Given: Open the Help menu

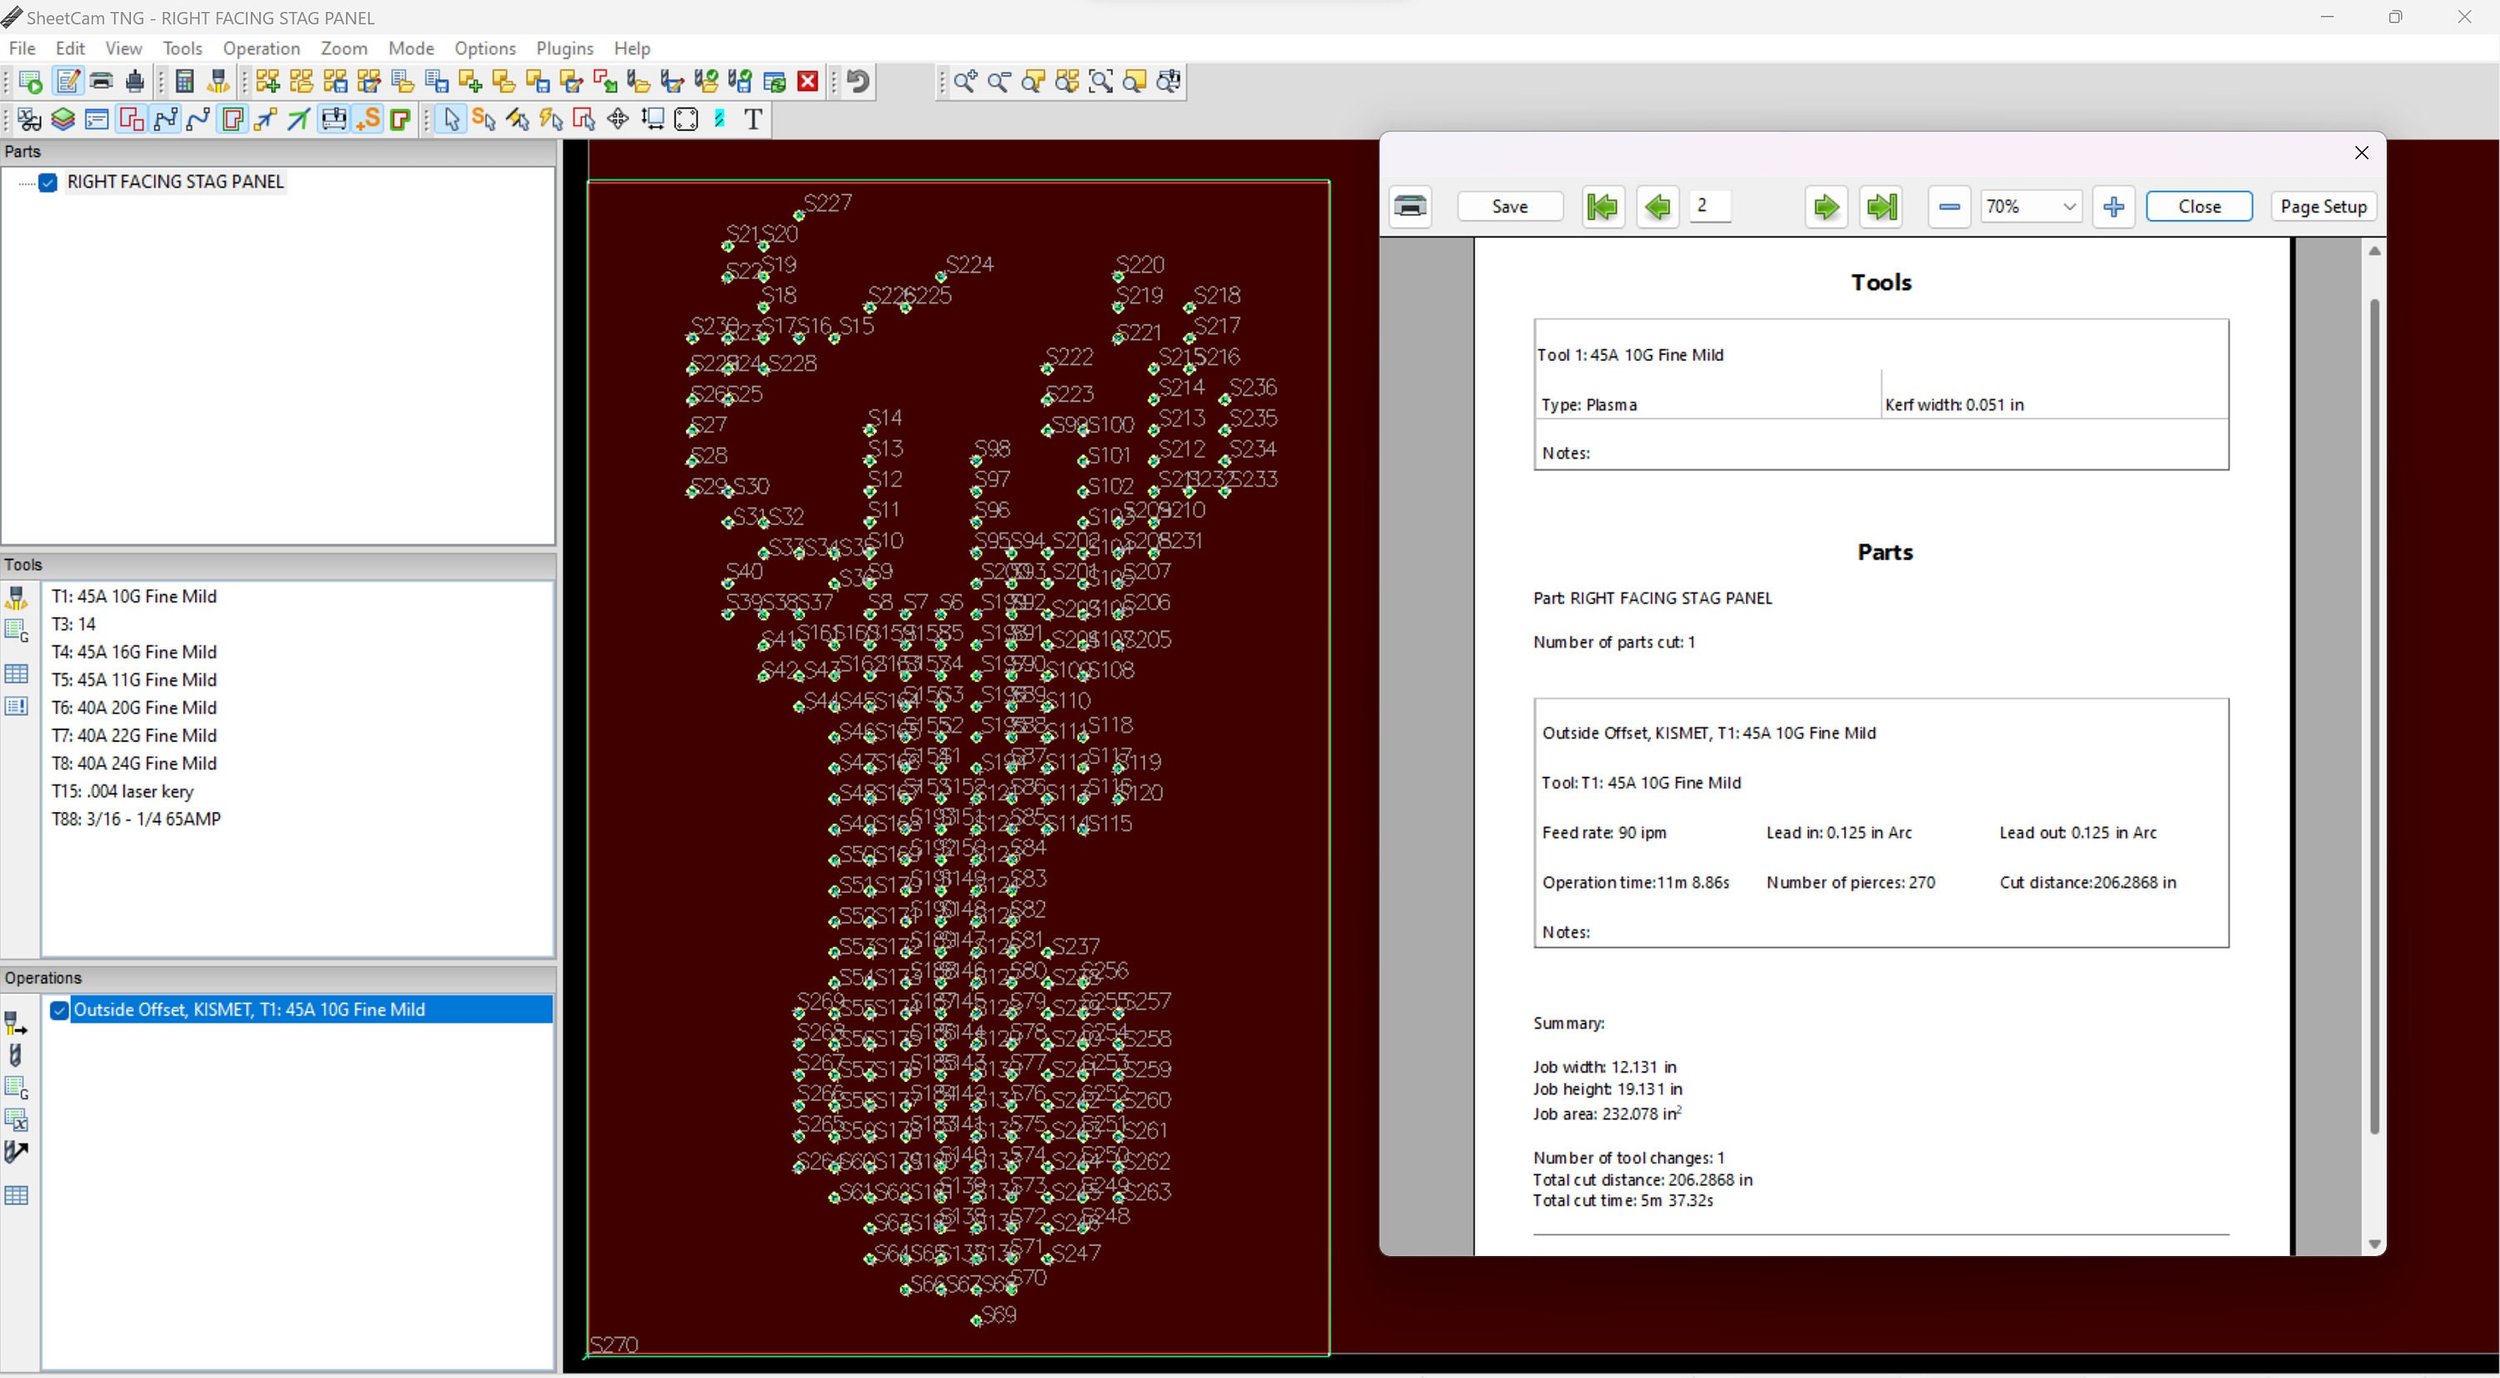Looking at the screenshot, I should click(x=632, y=48).
